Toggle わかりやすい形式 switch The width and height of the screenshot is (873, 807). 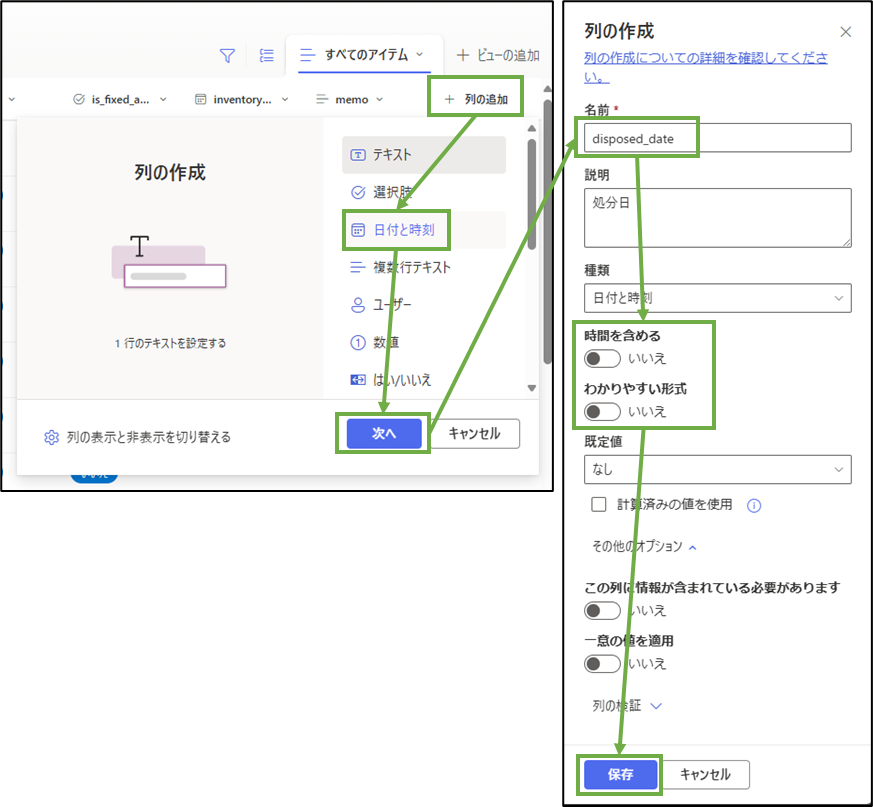602,412
